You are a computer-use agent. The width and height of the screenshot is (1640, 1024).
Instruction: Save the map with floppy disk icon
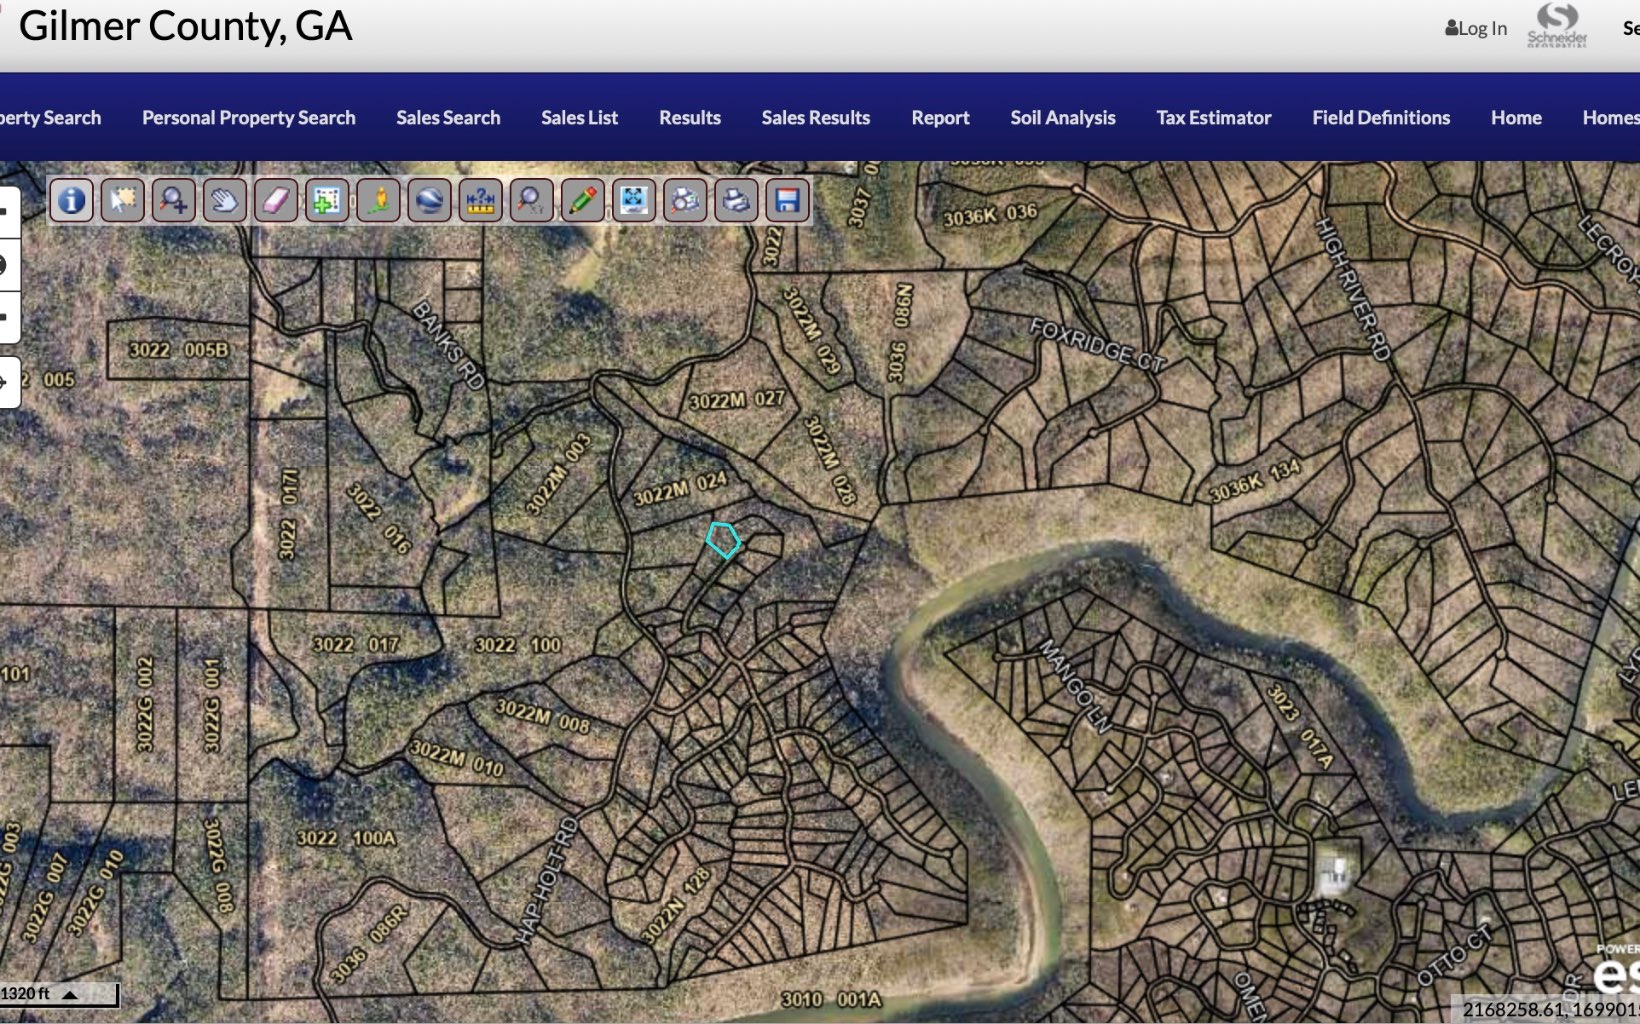pos(787,201)
